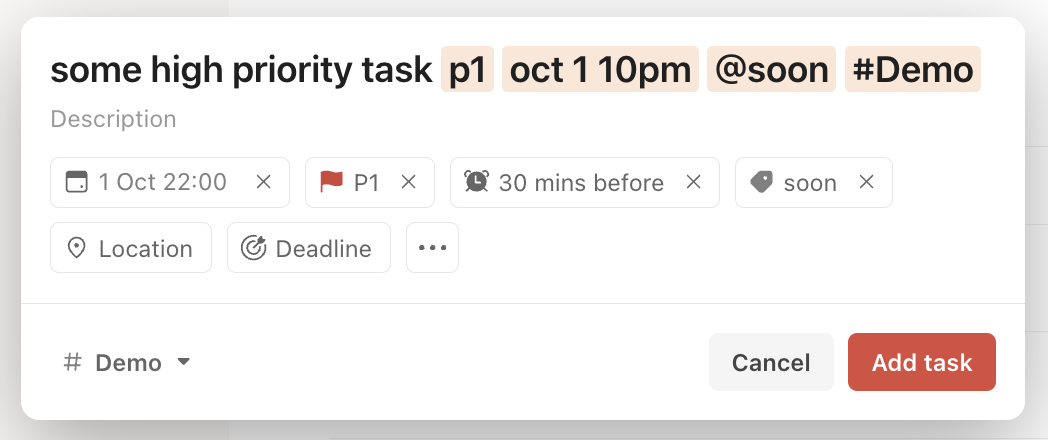Remove the soon label chip
Screen dimensions: 1048x440
point(866,182)
